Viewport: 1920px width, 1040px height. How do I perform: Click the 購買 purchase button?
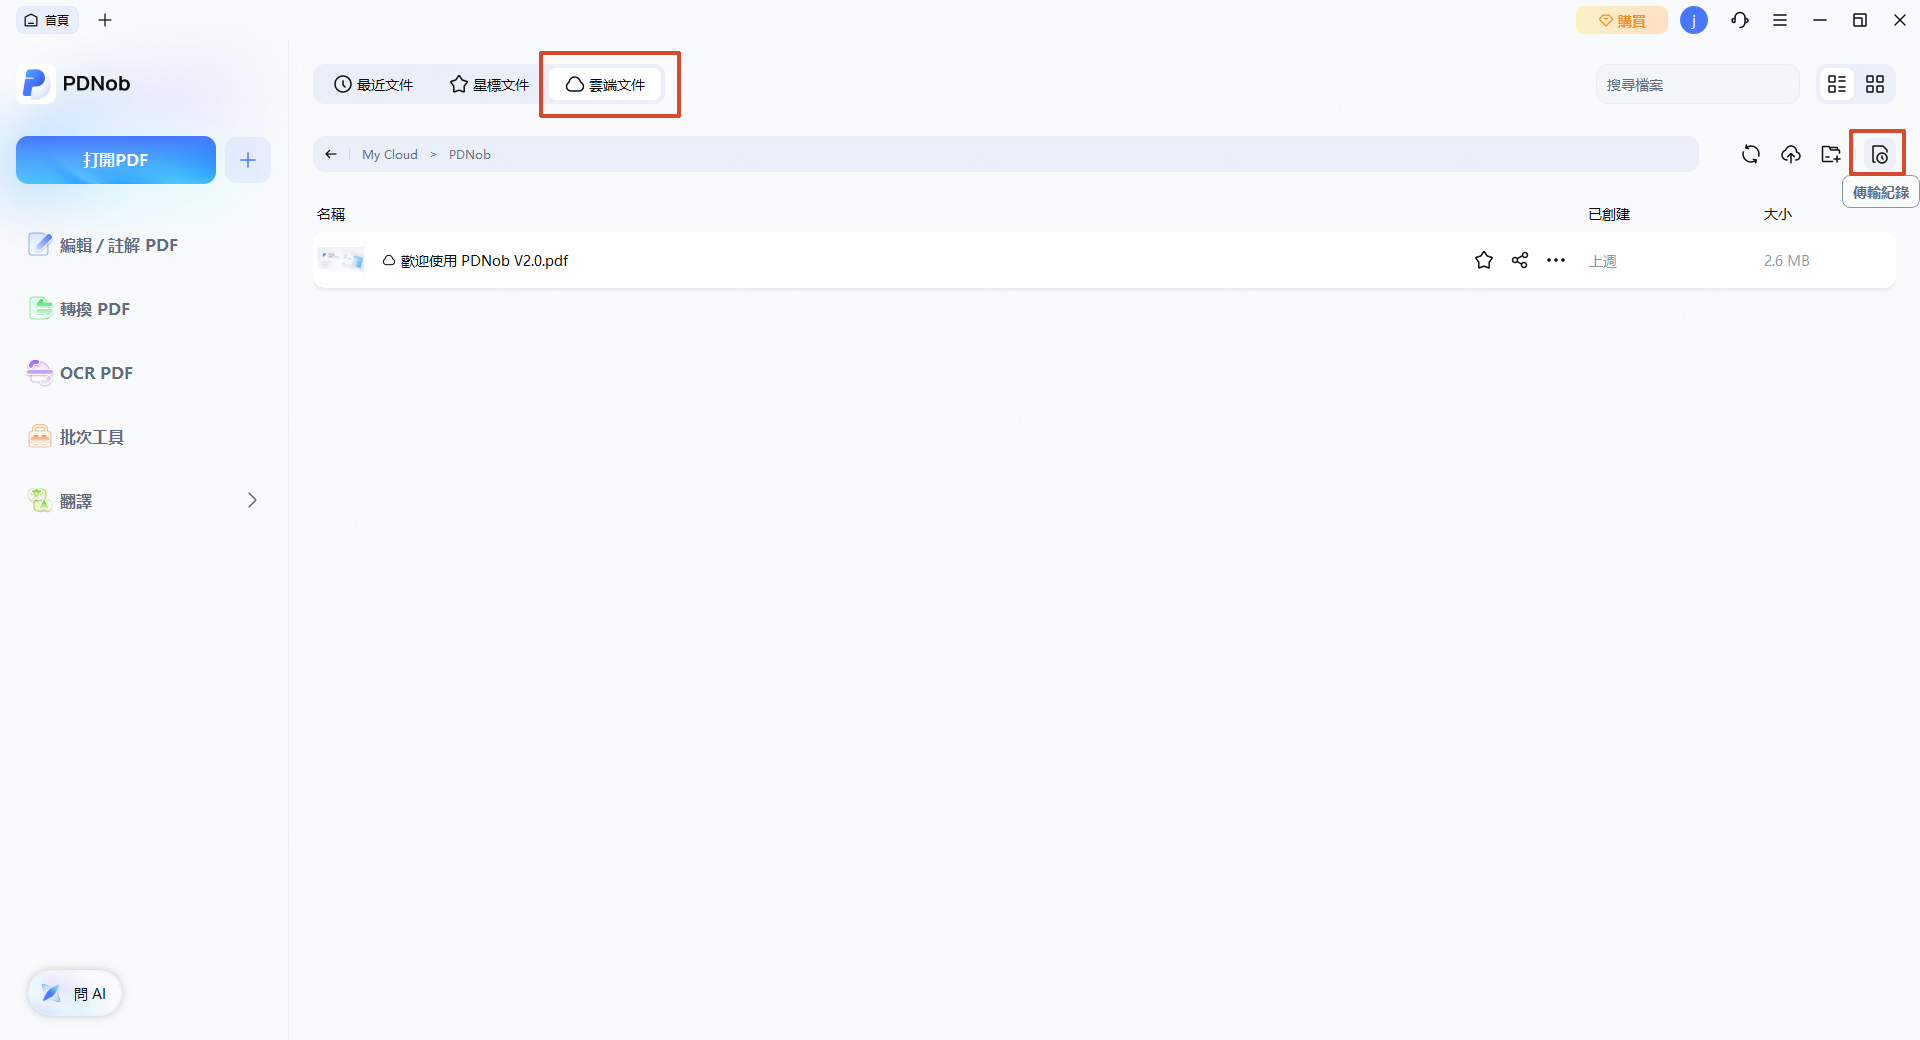tap(1621, 20)
